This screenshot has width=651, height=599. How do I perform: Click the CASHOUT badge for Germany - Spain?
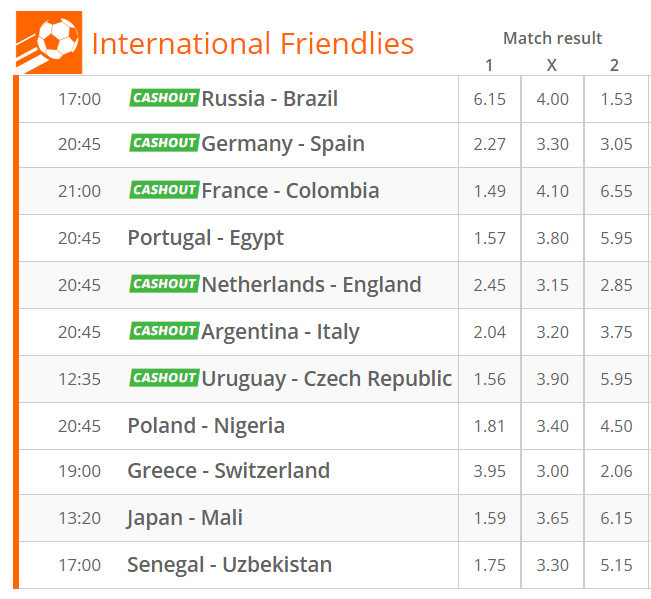click(x=164, y=143)
